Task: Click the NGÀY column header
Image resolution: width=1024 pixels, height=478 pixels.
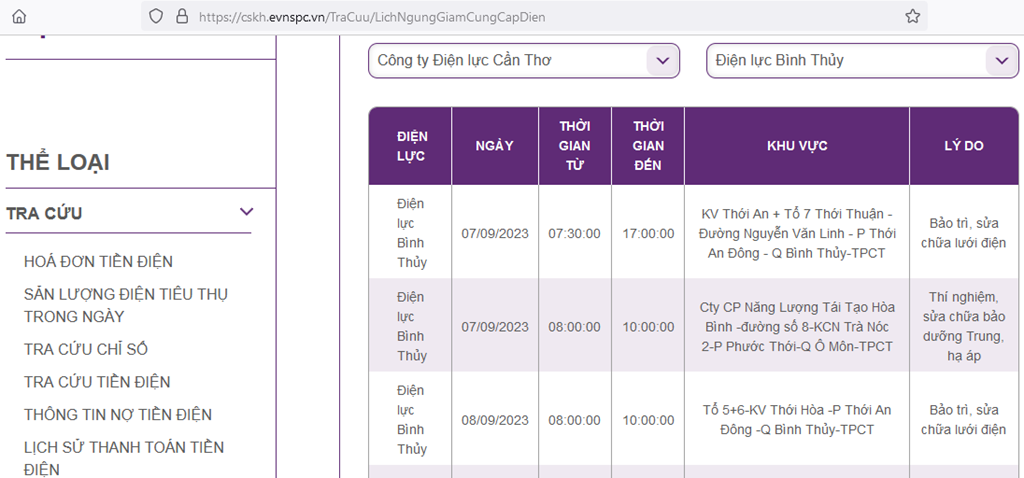Action: (x=494, y=146)
